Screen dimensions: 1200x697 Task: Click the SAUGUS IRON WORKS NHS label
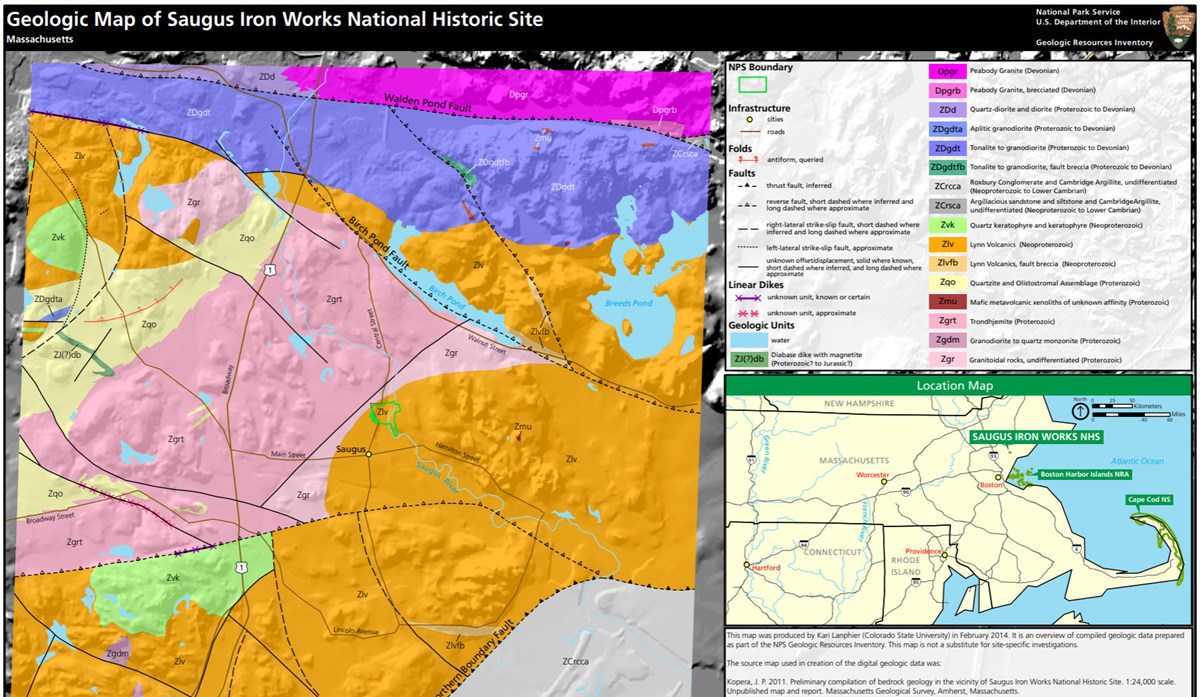1038,437
